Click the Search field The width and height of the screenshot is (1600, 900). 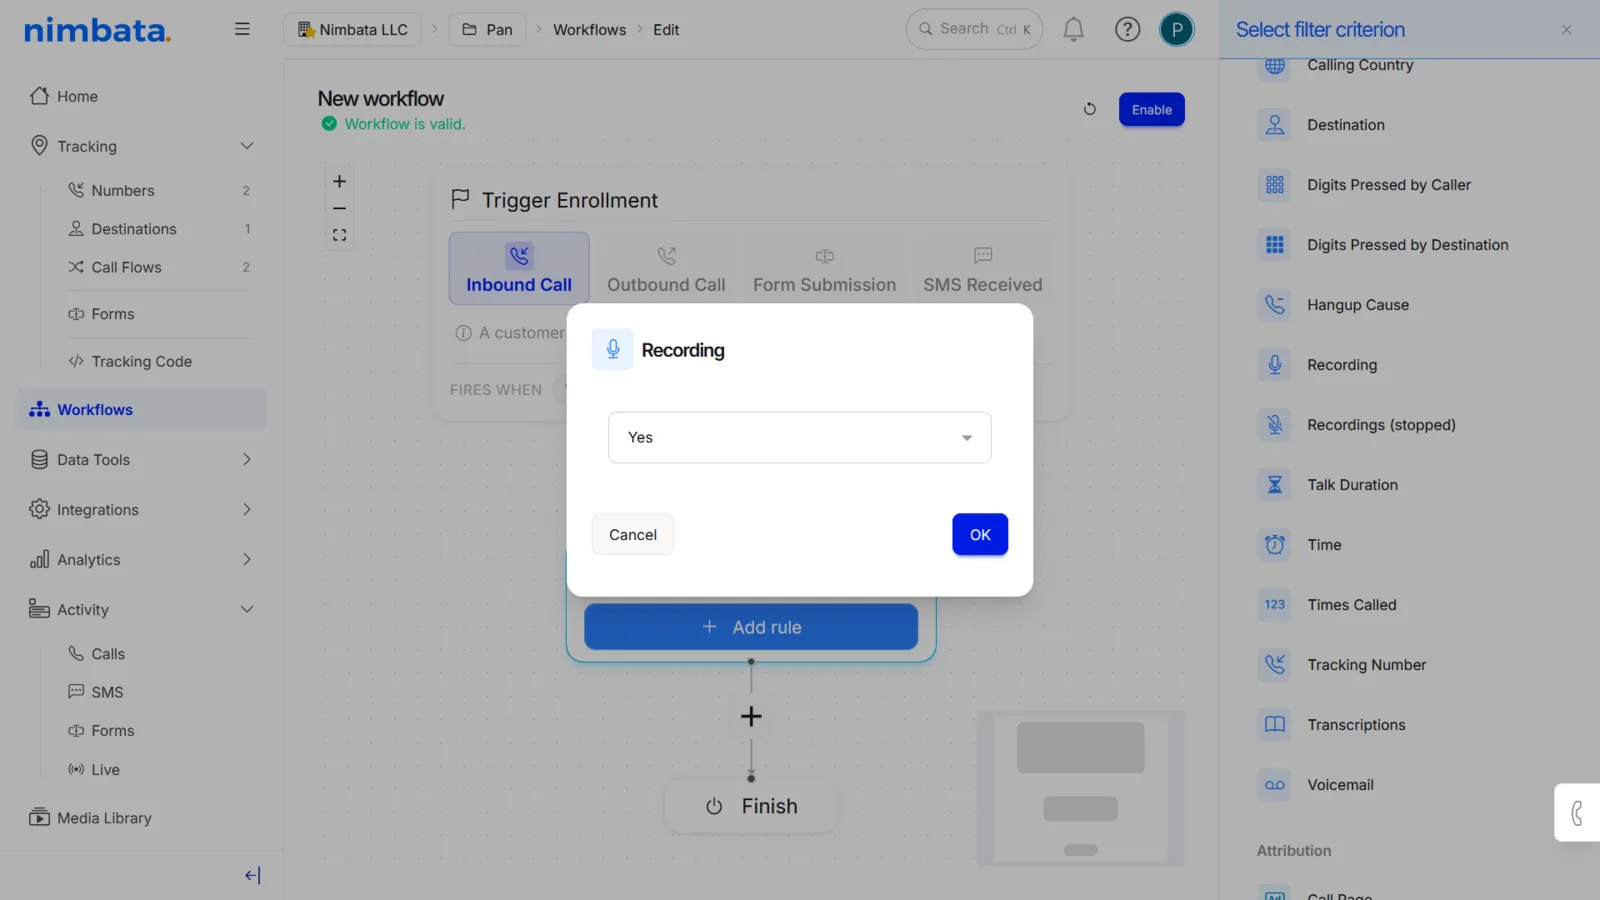(974, 29)
